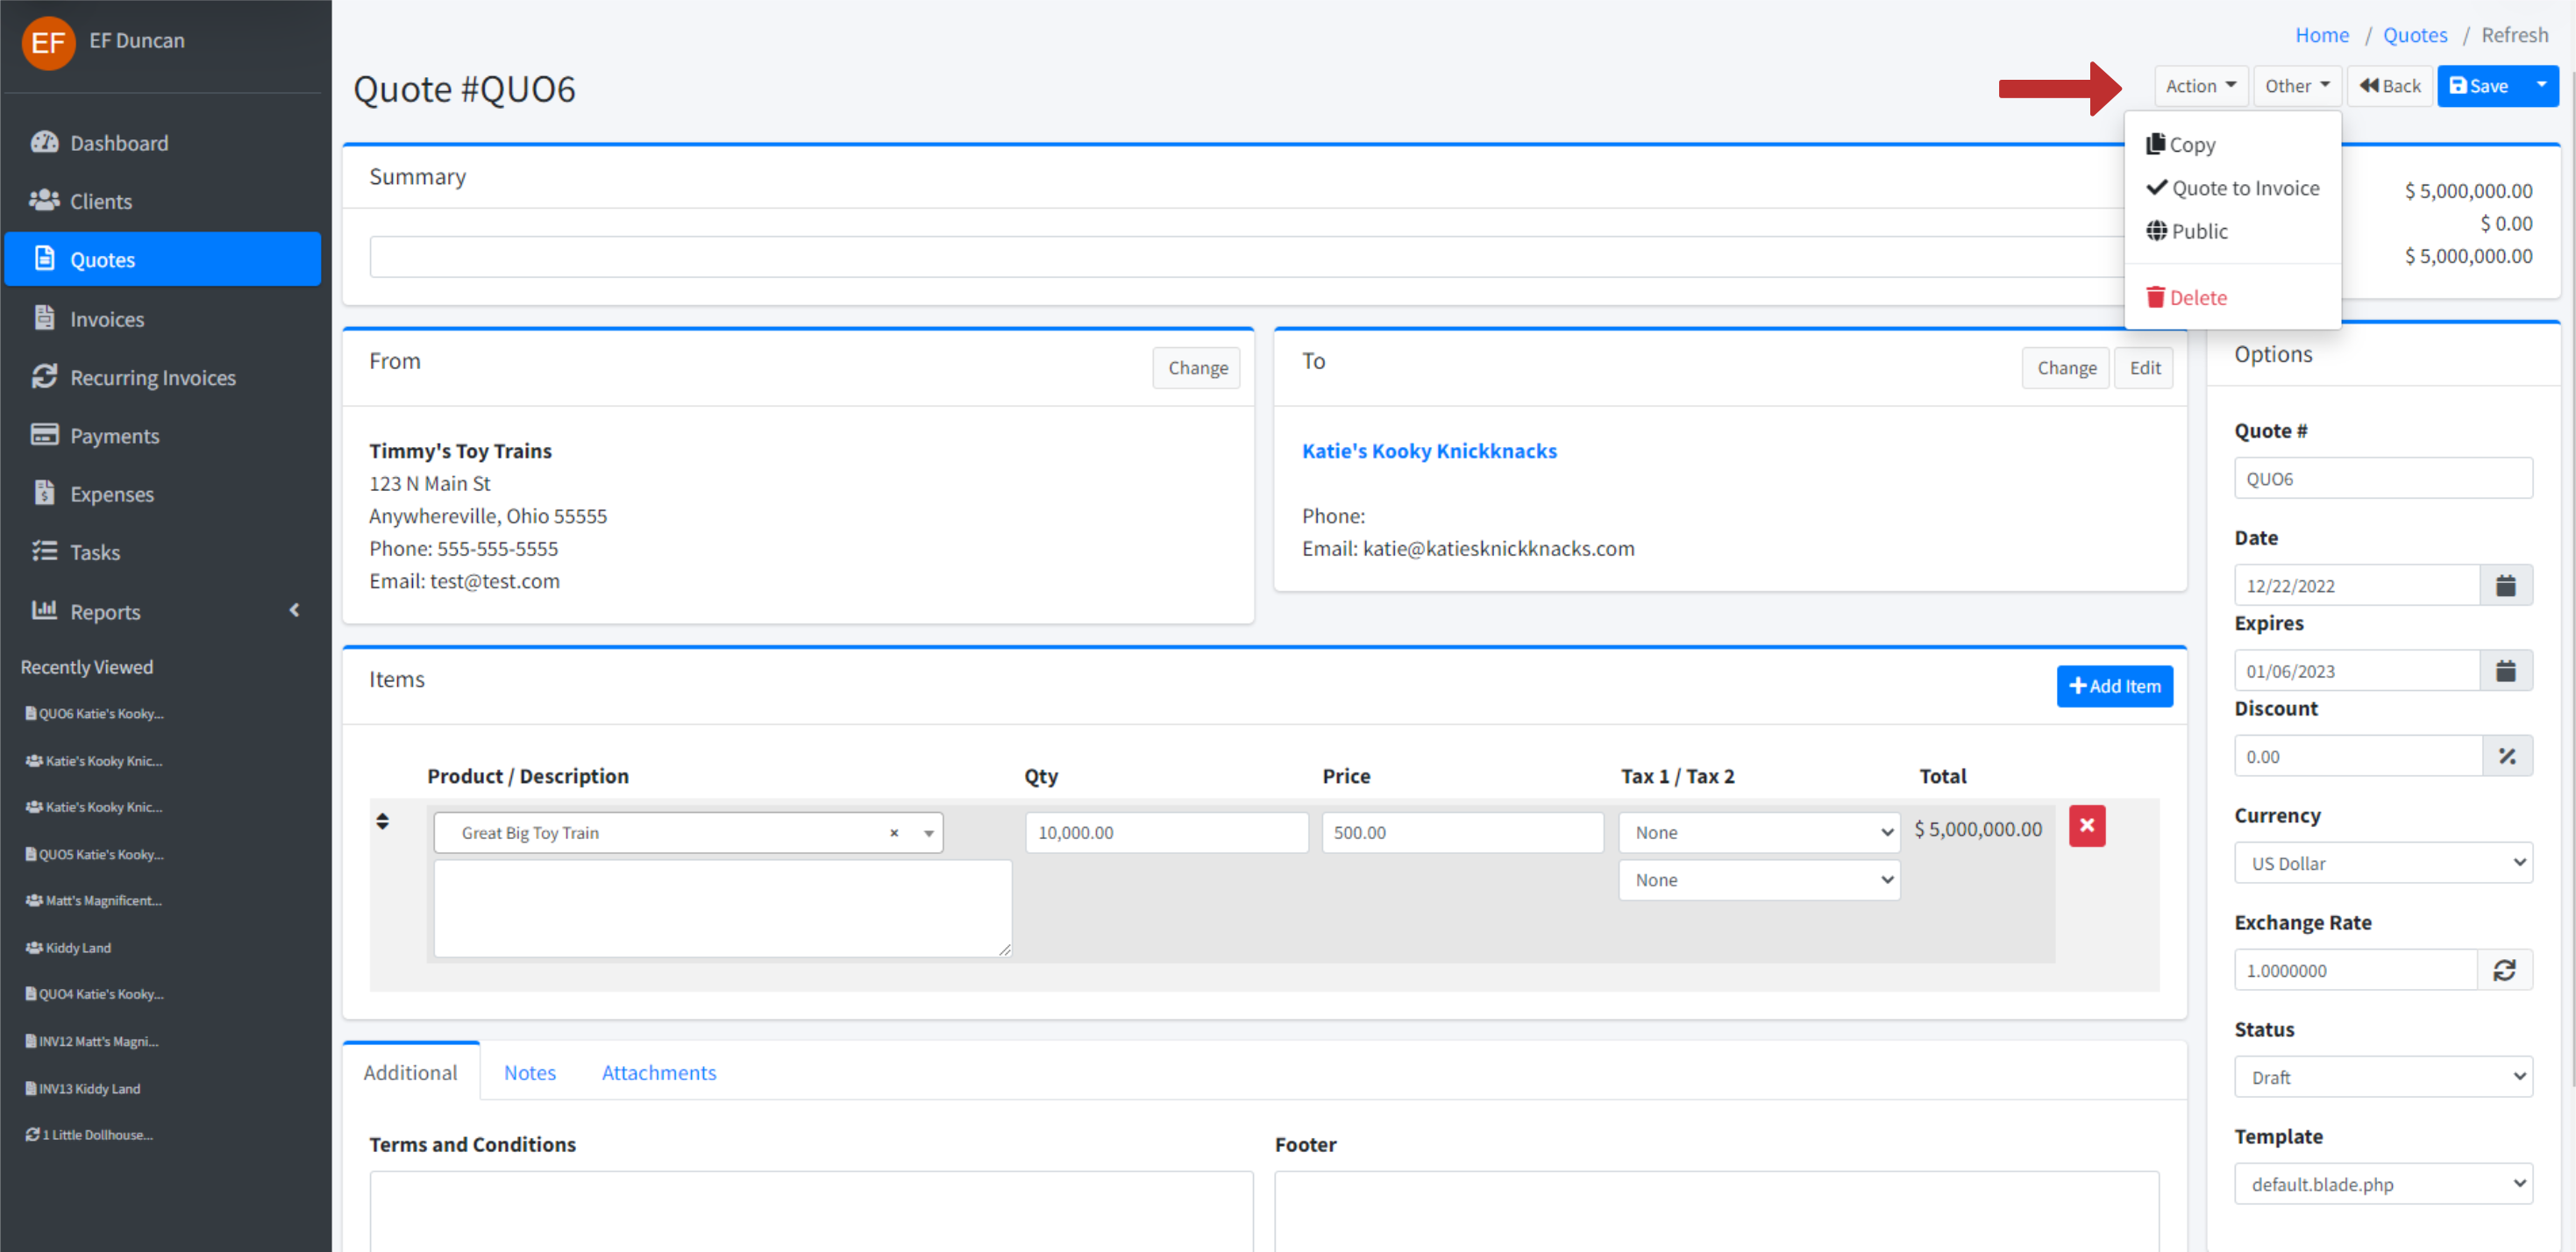Open the Date calendar picker icon
The width and height of the screenshot is (2576, 1252).
[2504, 585]
